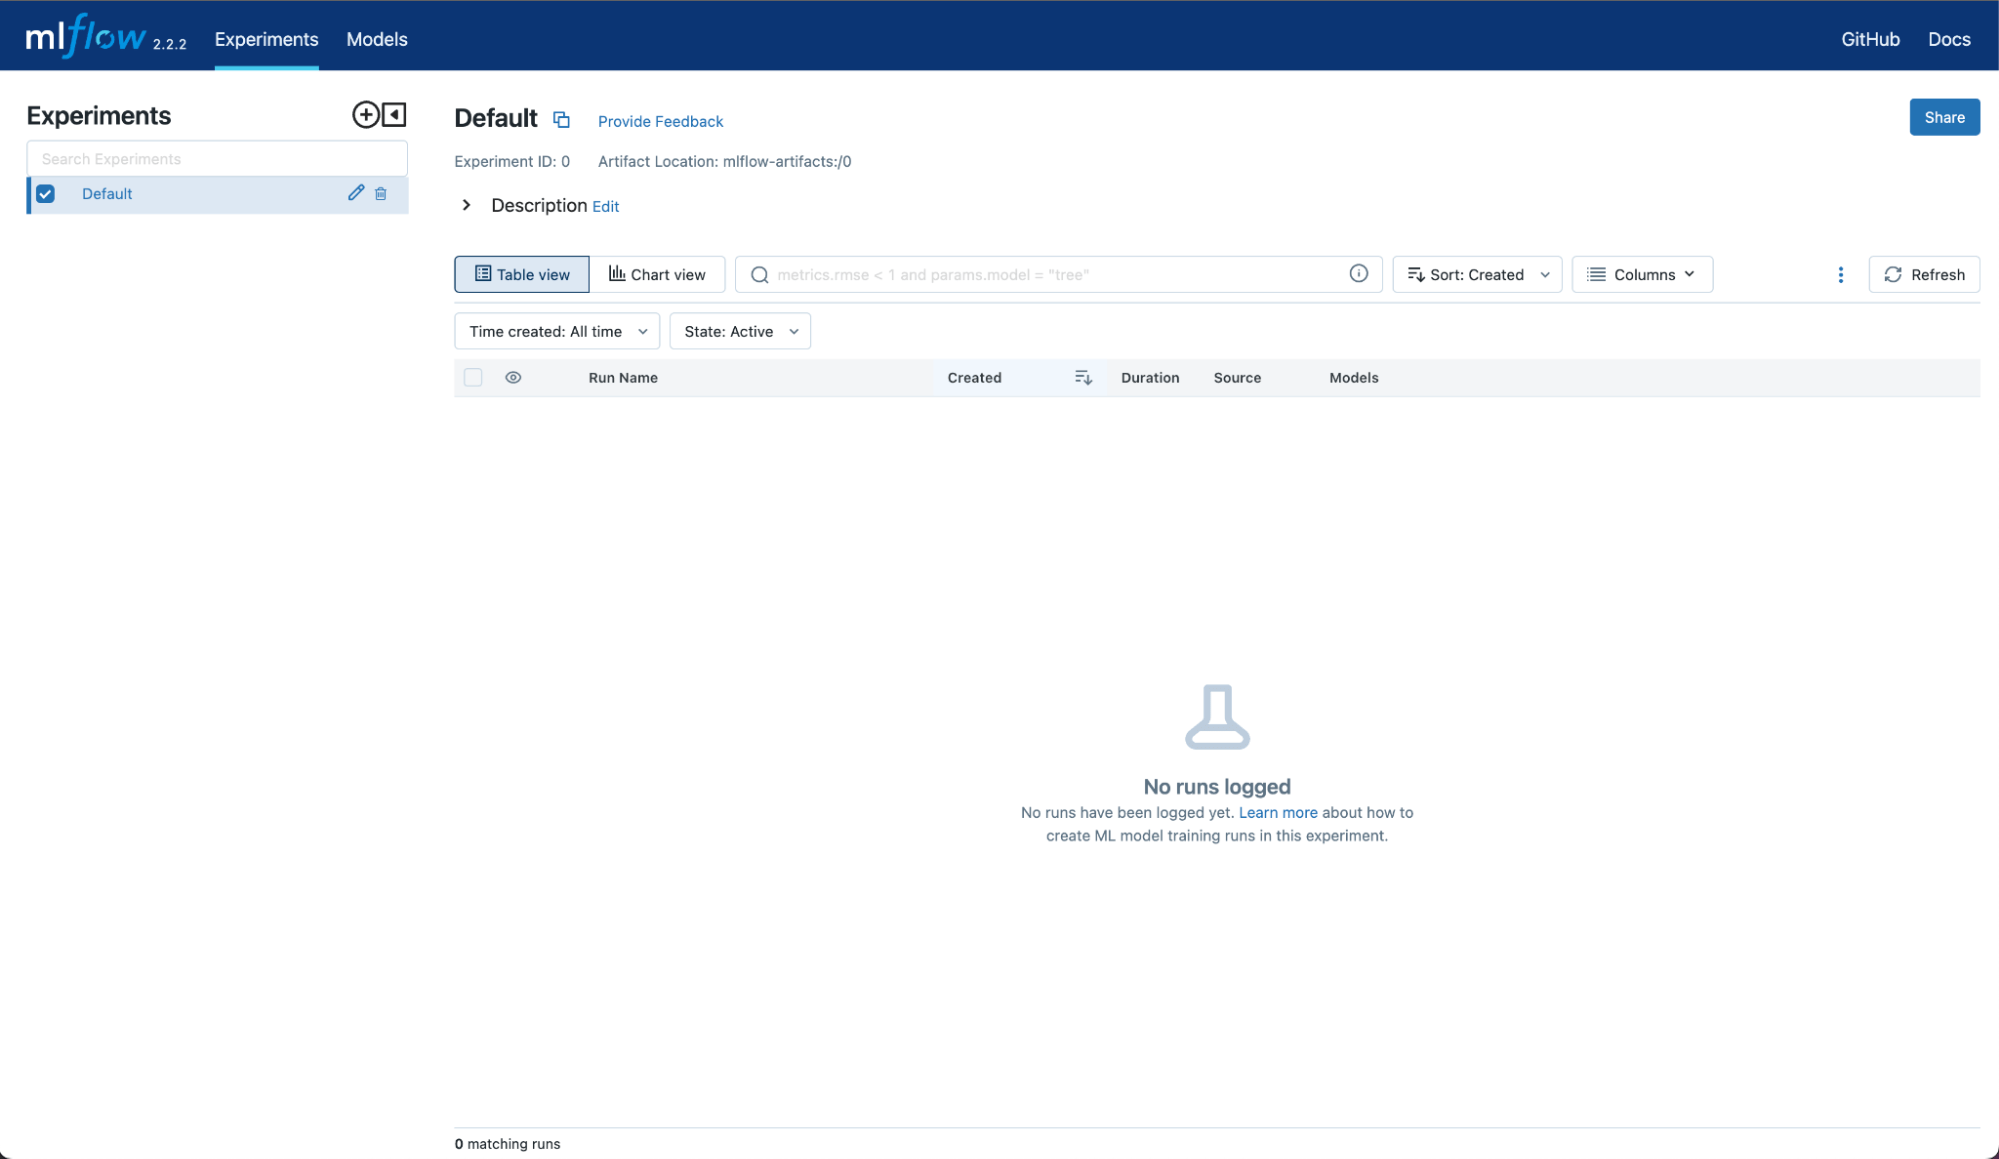Click the create new experiment plus icon
This screenshot has width=1999, height=1159.
[365, 115]
